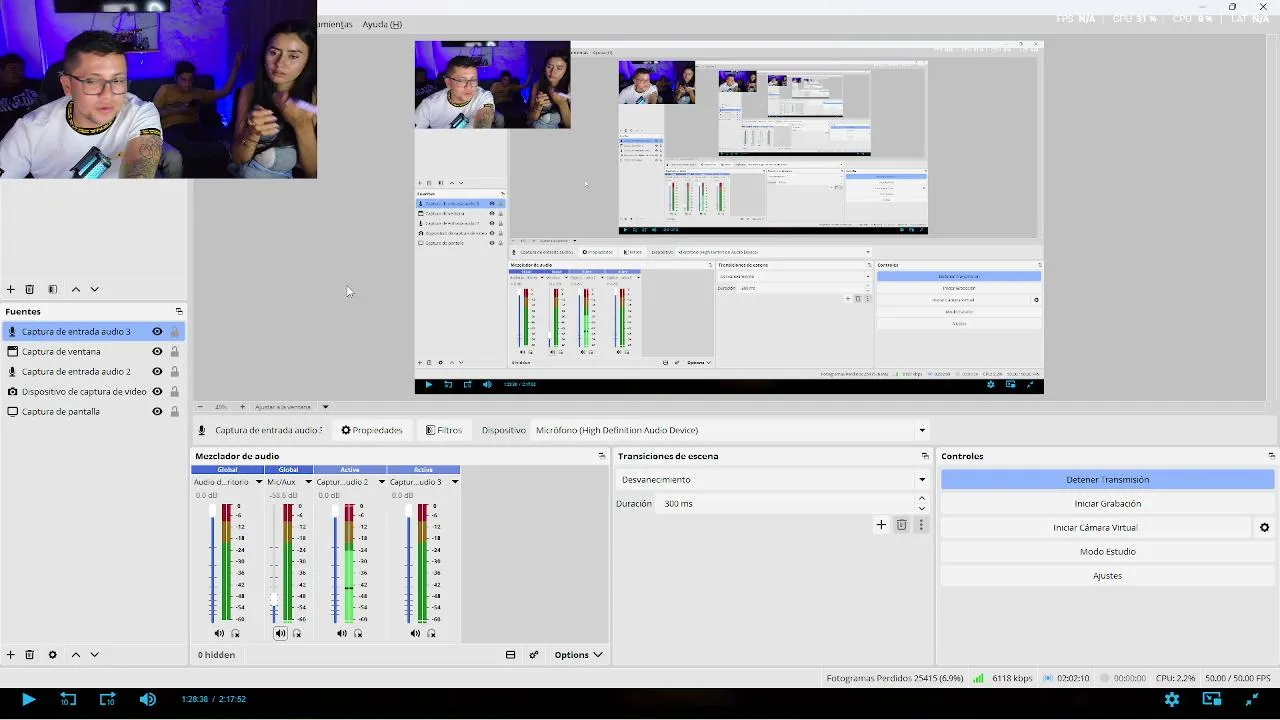Zoom out the preview with minus button

point(200,407)
